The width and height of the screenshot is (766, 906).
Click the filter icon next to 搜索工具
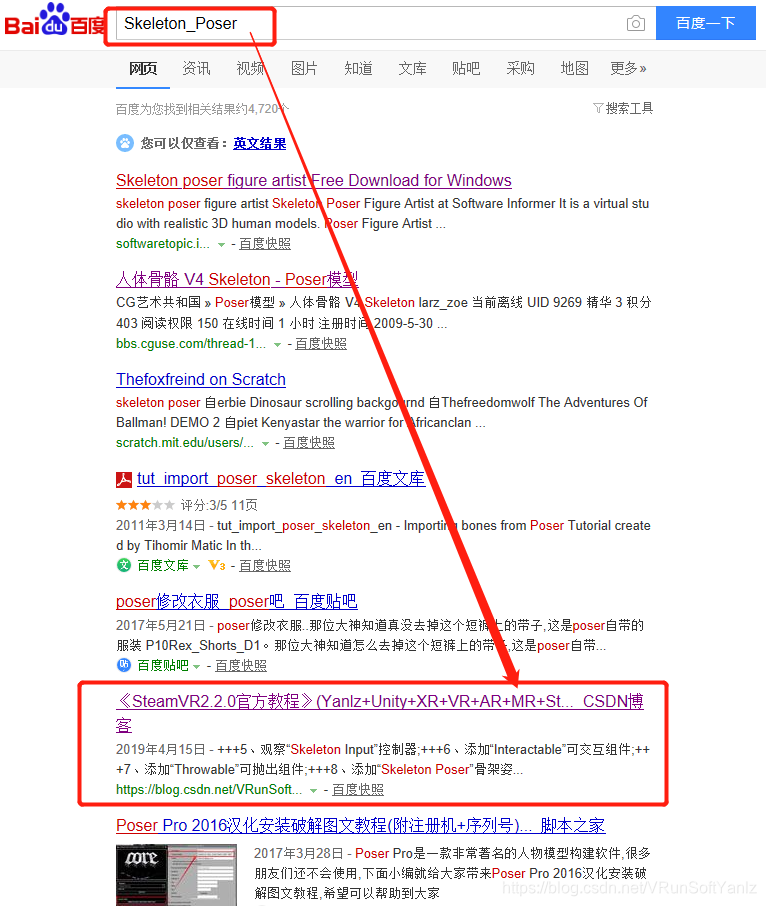pos(598,108)
